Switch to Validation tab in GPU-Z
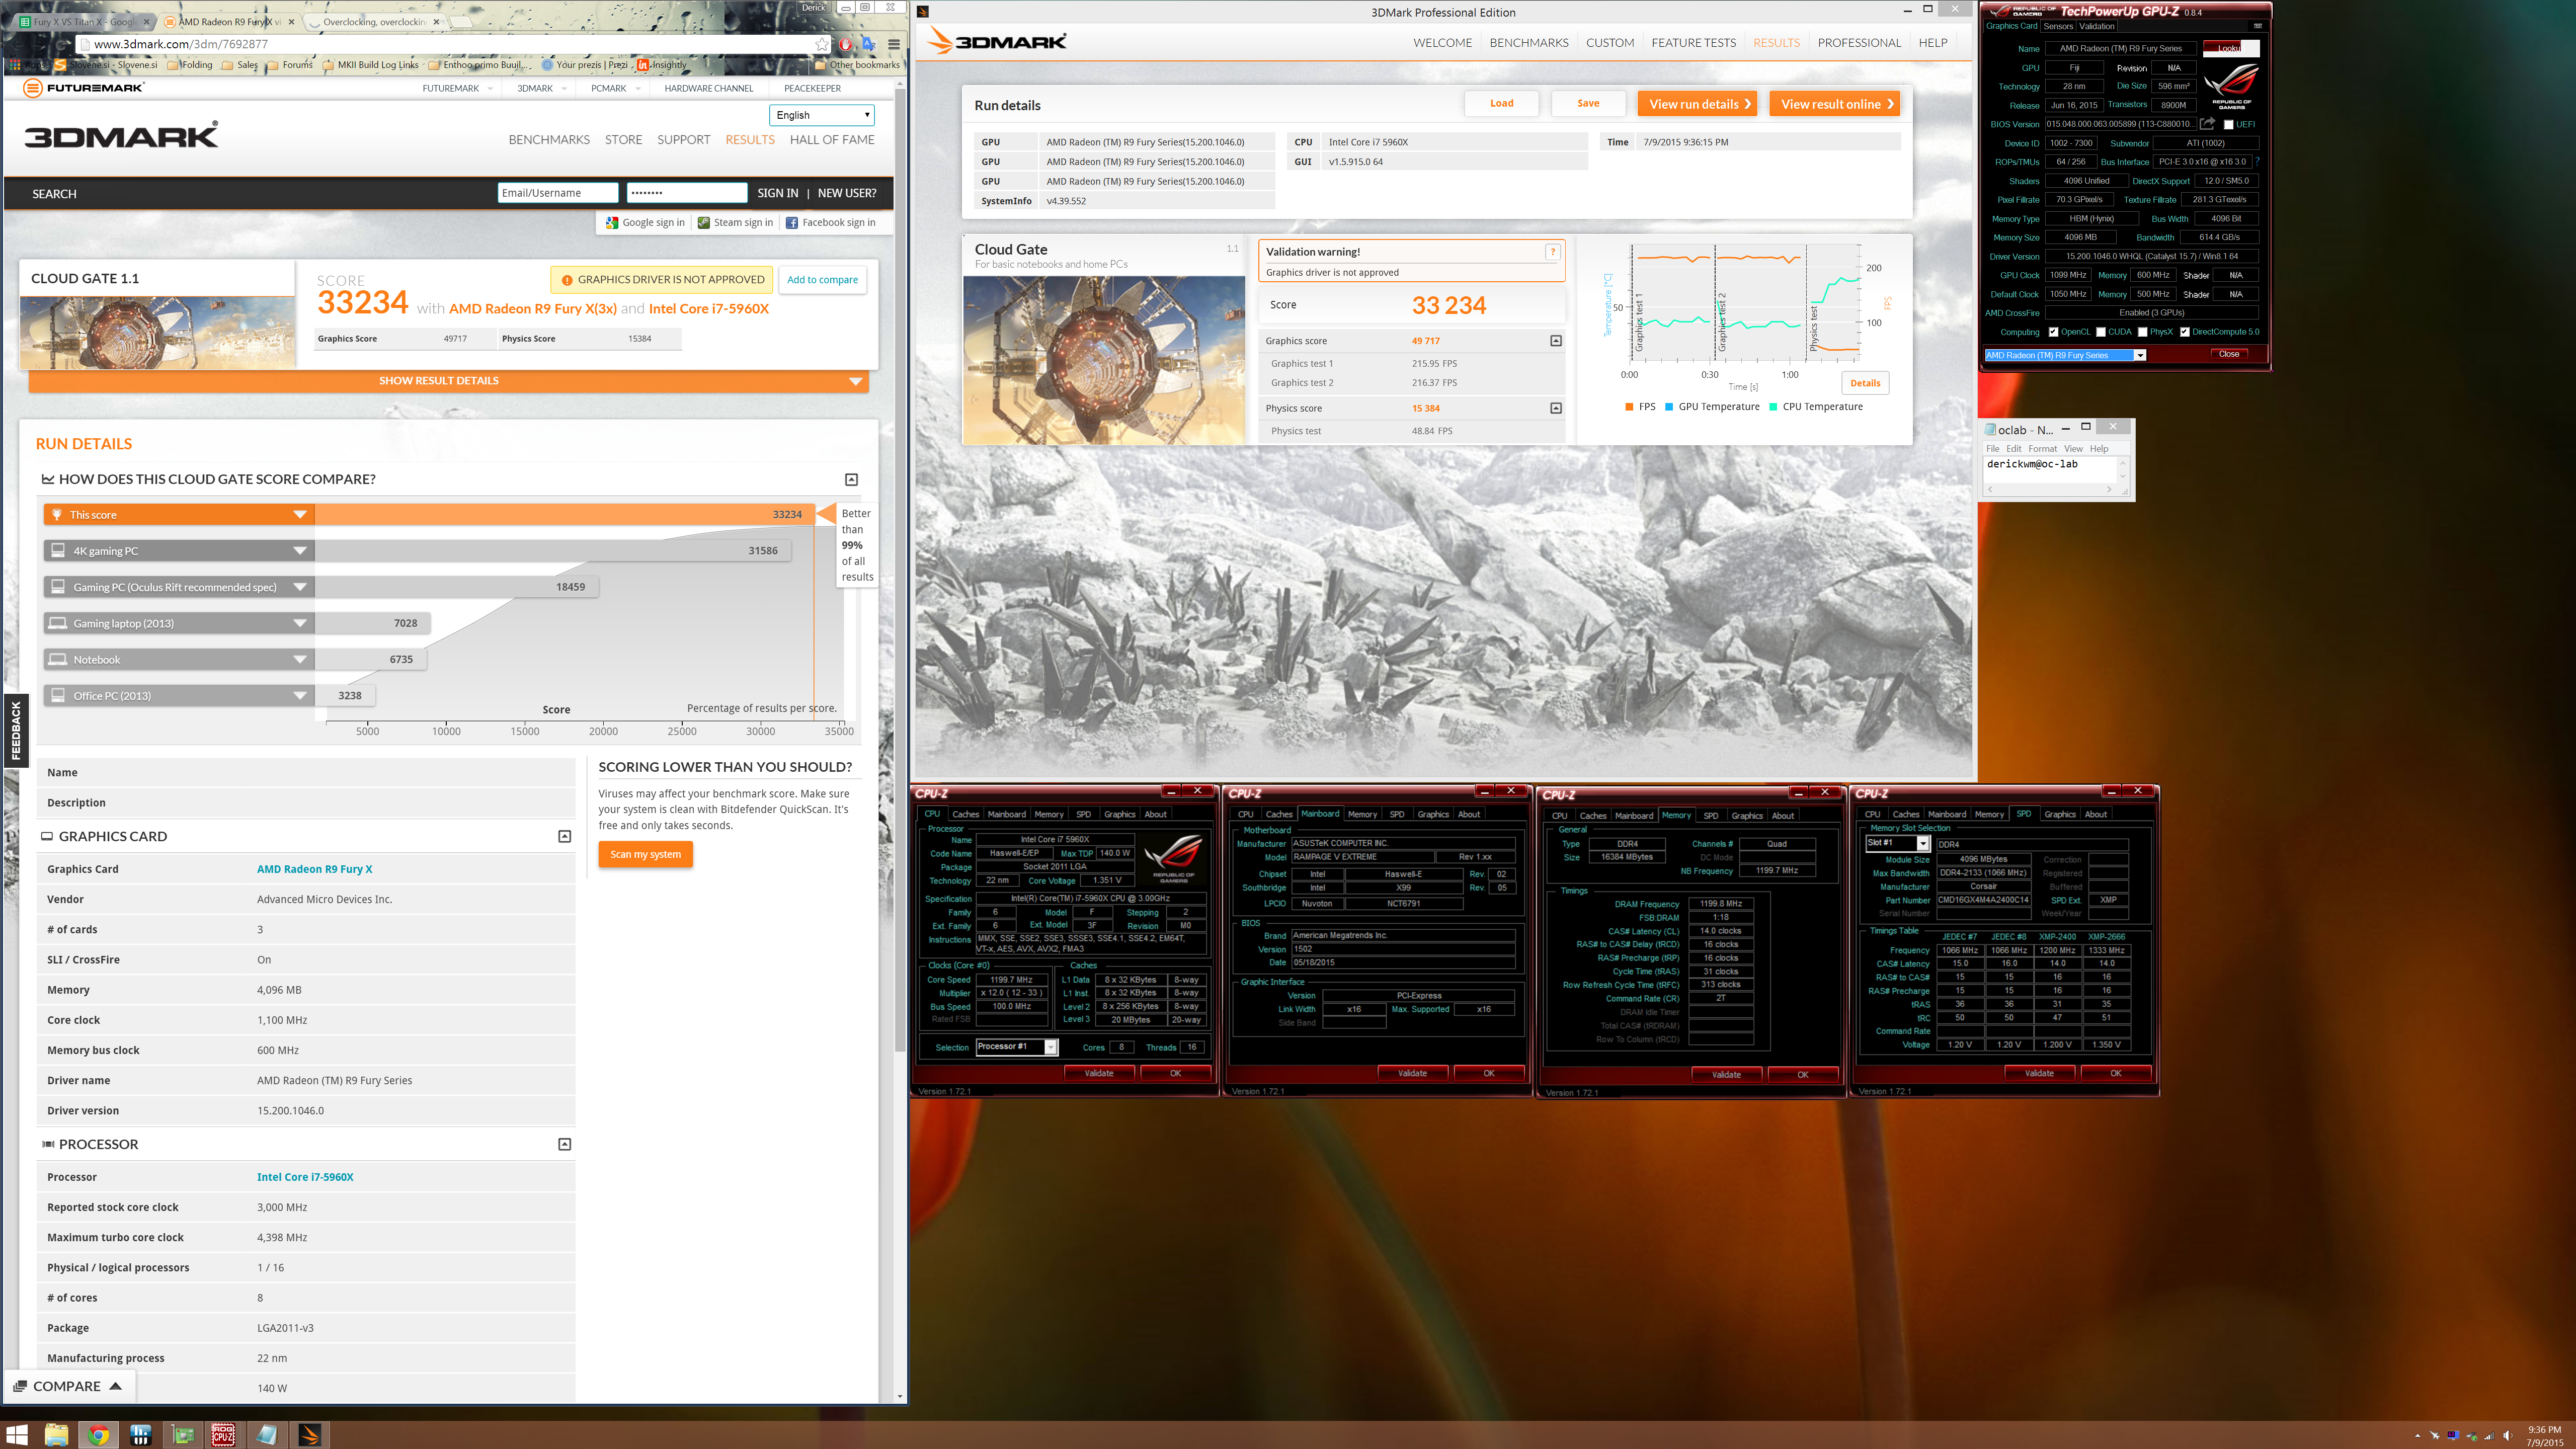This screenshot has width=2576, height=1449. pyautogui.click(x=2097, y=27)
